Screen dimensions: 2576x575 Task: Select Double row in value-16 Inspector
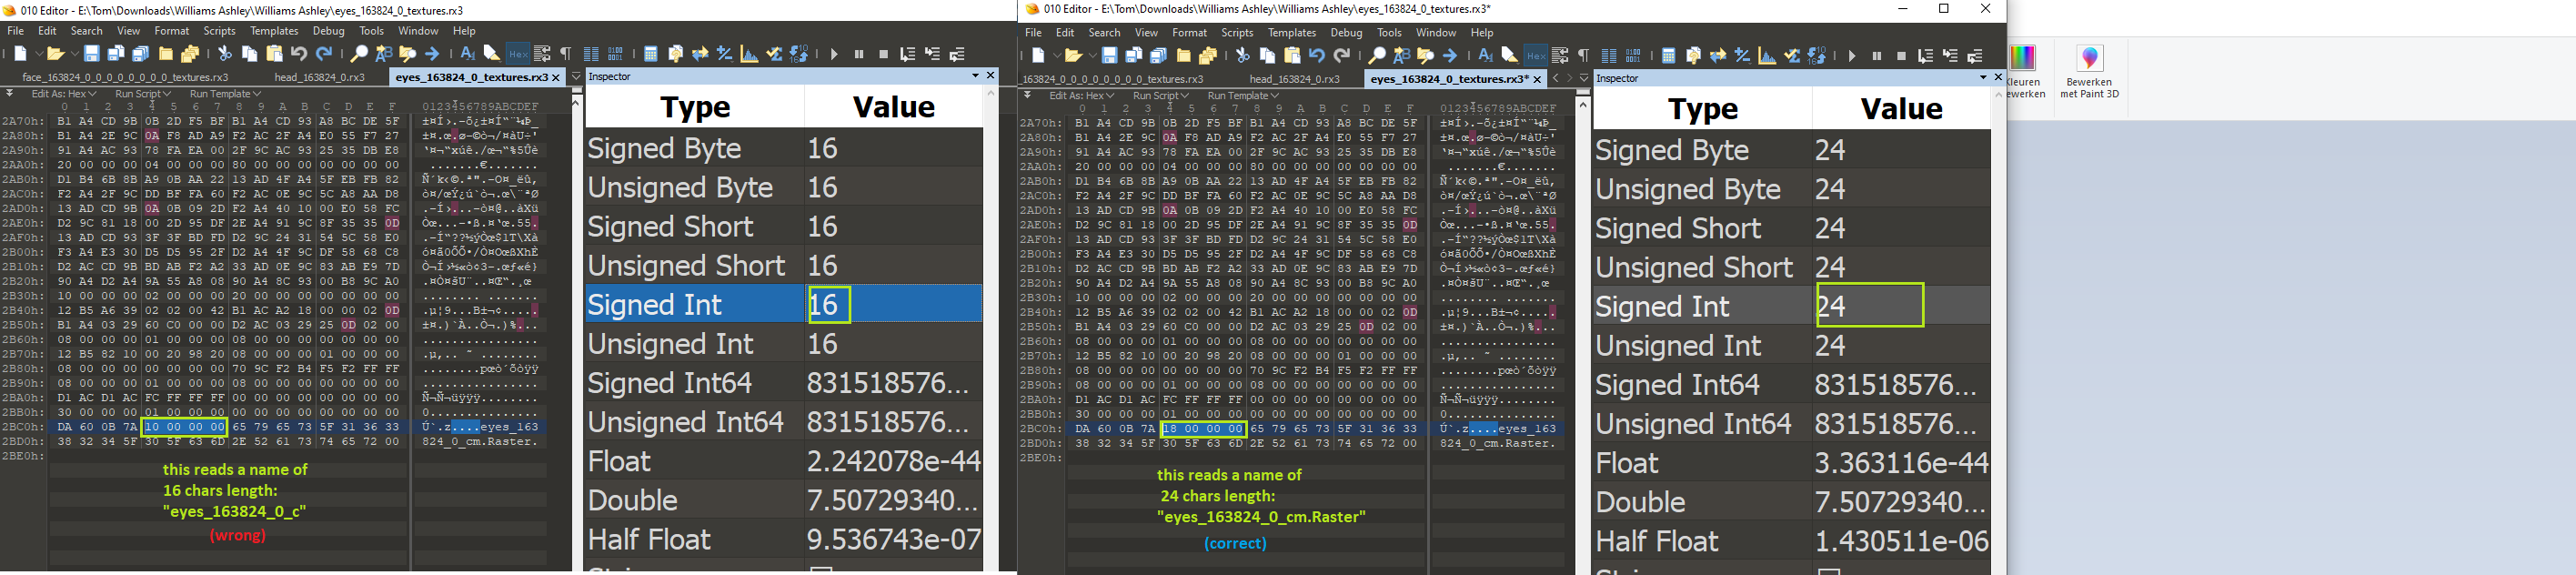coord(784,500)
